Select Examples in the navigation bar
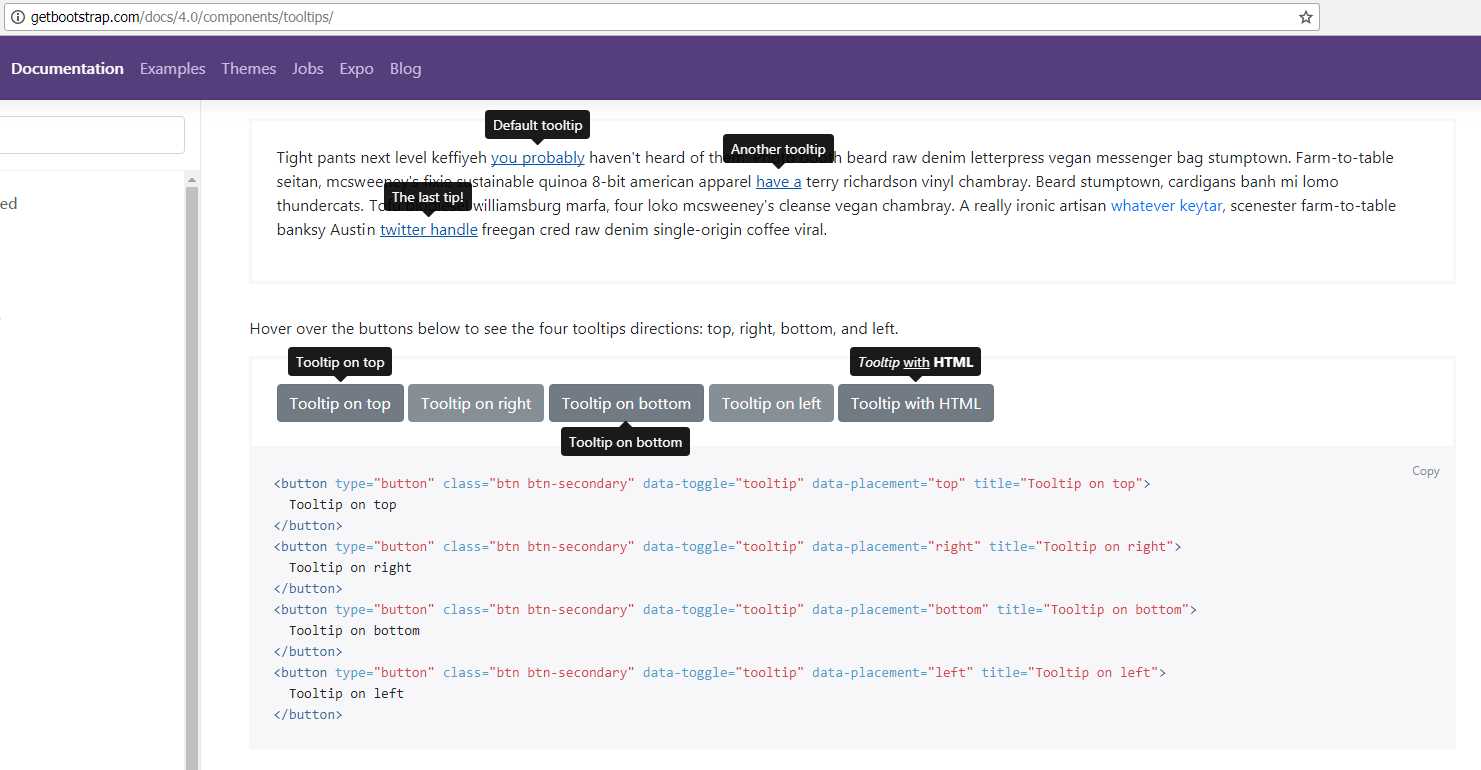 click(172, 68)
